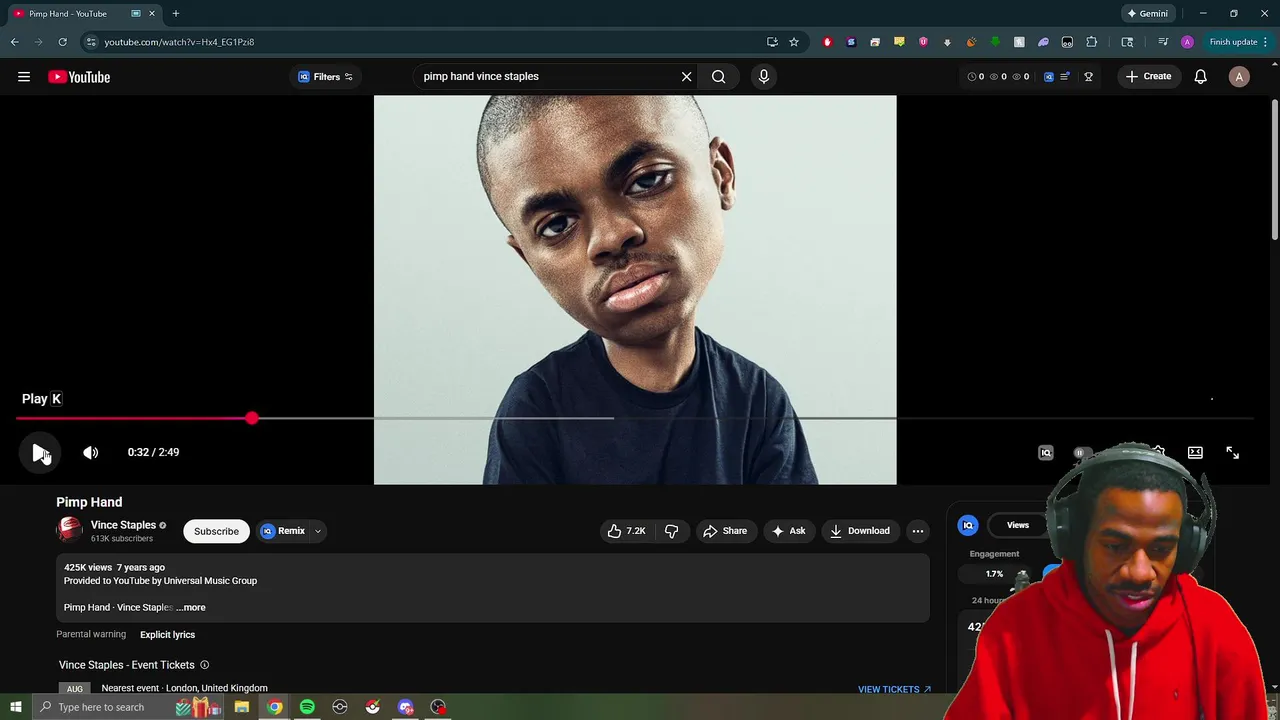Image resolution: width=1280 pixels, height=720 pixels.
Task: Click the 'Nearest event · London, United Kingdom' text
Action: [x=184, y=688]
